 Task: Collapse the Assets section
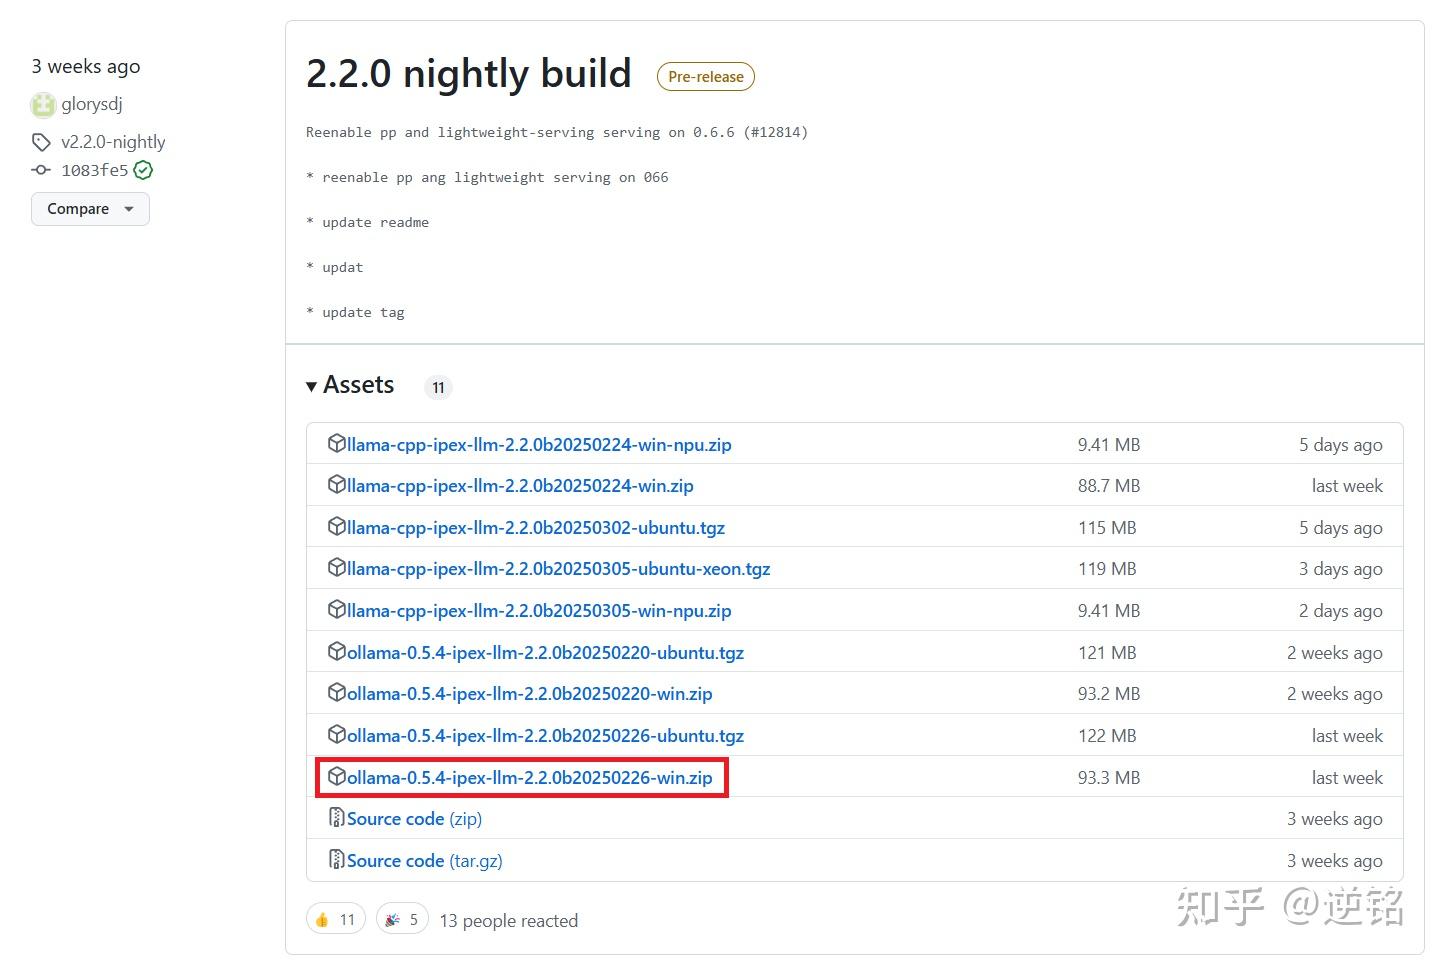[350, 385]
